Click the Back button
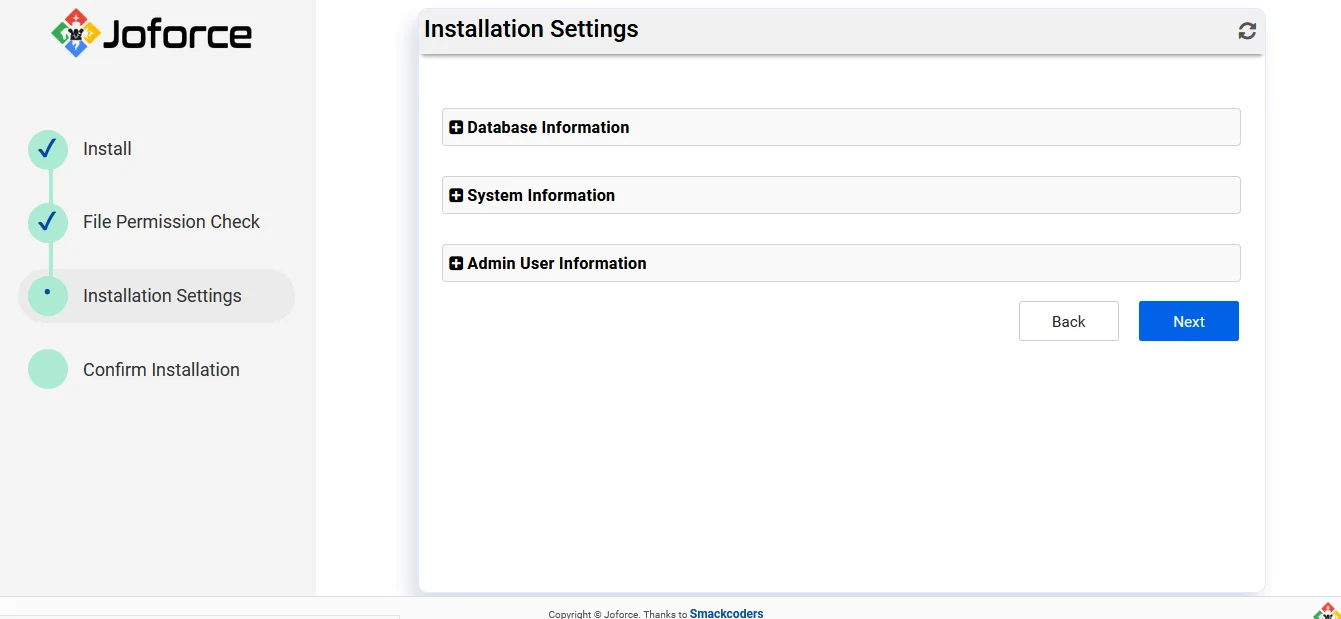The height and width of the screenshot is (619, 1341). [1068, 321]
